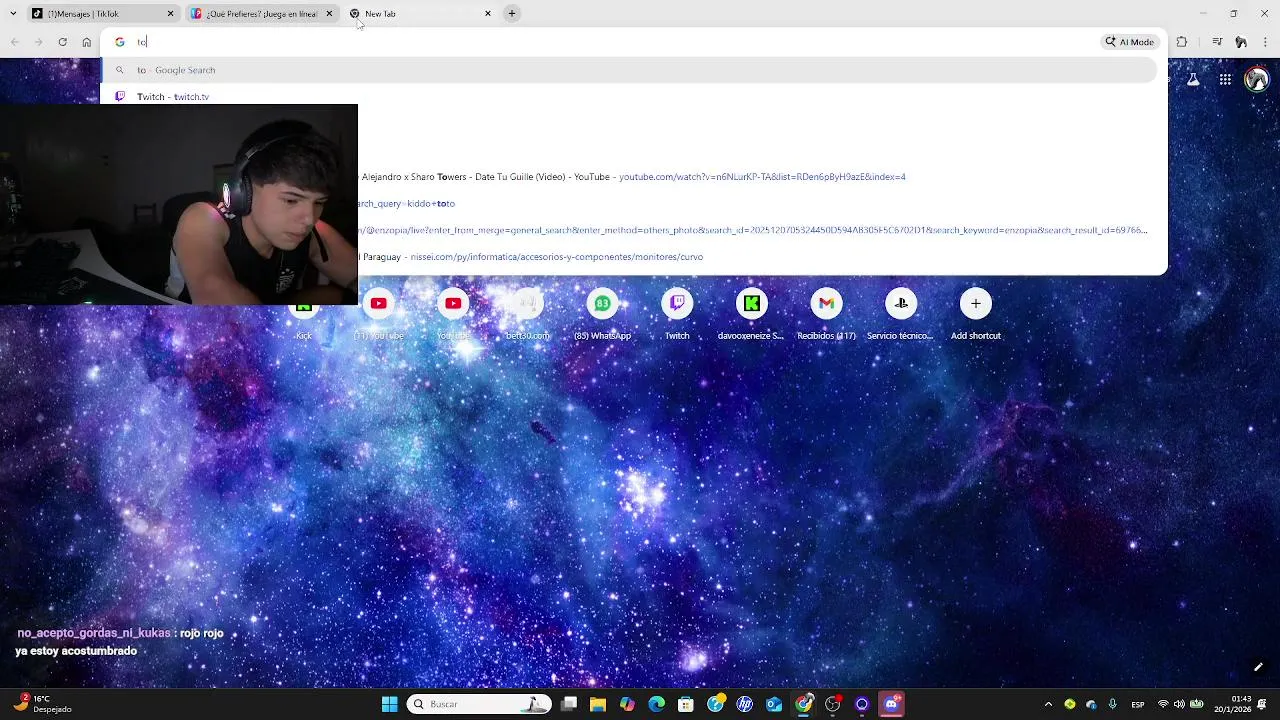Viewport: 1280px width, 720px height.
Task: Select the New Tab browser tab
Action: [x=420, y=14]
